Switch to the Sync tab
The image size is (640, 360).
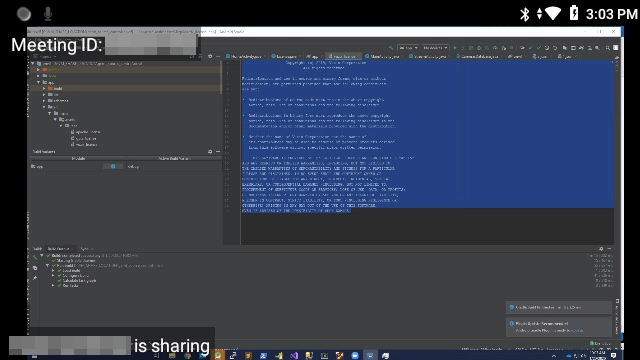(x=86, y=249)
